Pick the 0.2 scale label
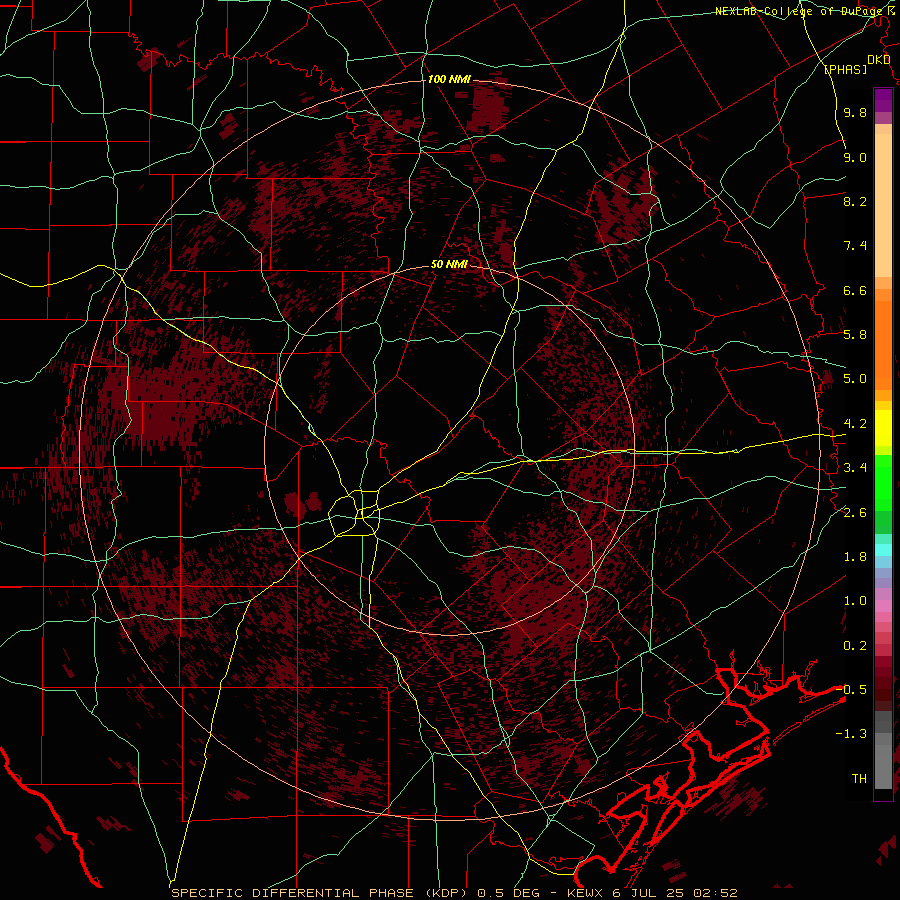Viewport: 900px width, 900px height. (x=855, y=646)
